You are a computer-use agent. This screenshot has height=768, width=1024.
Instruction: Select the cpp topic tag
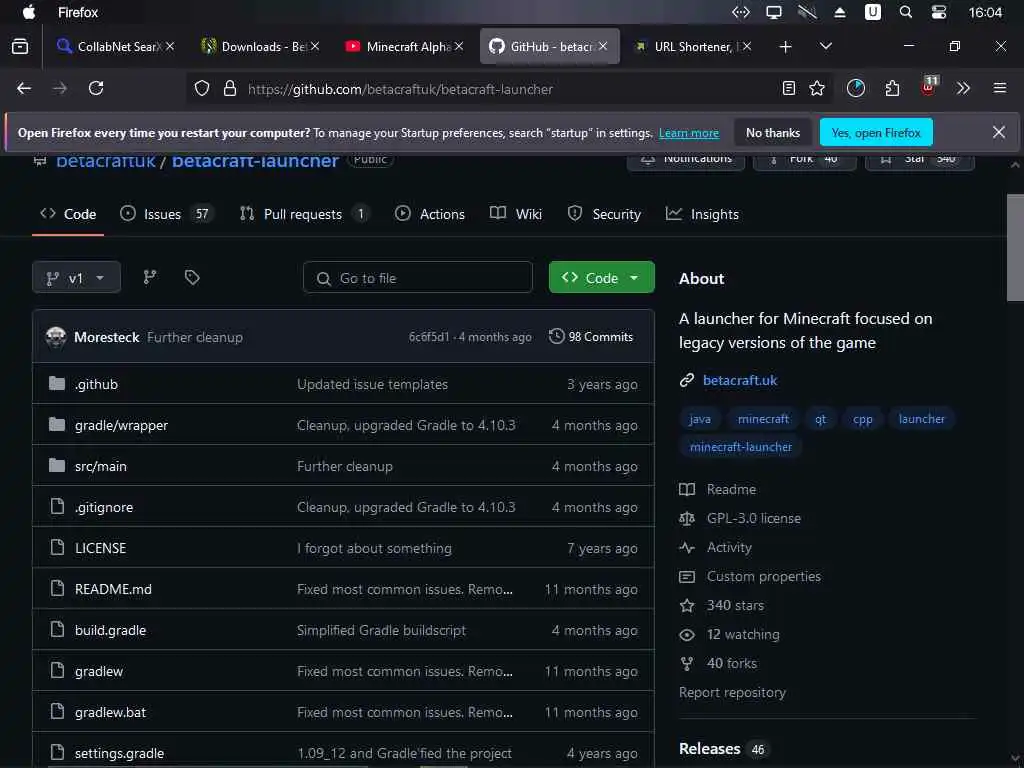click(x=863, y=419)
